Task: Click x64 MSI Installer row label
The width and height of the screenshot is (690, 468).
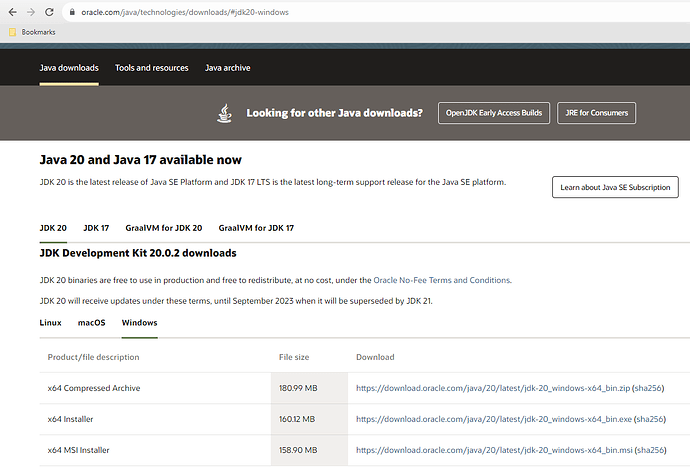Action: (78, 450)
